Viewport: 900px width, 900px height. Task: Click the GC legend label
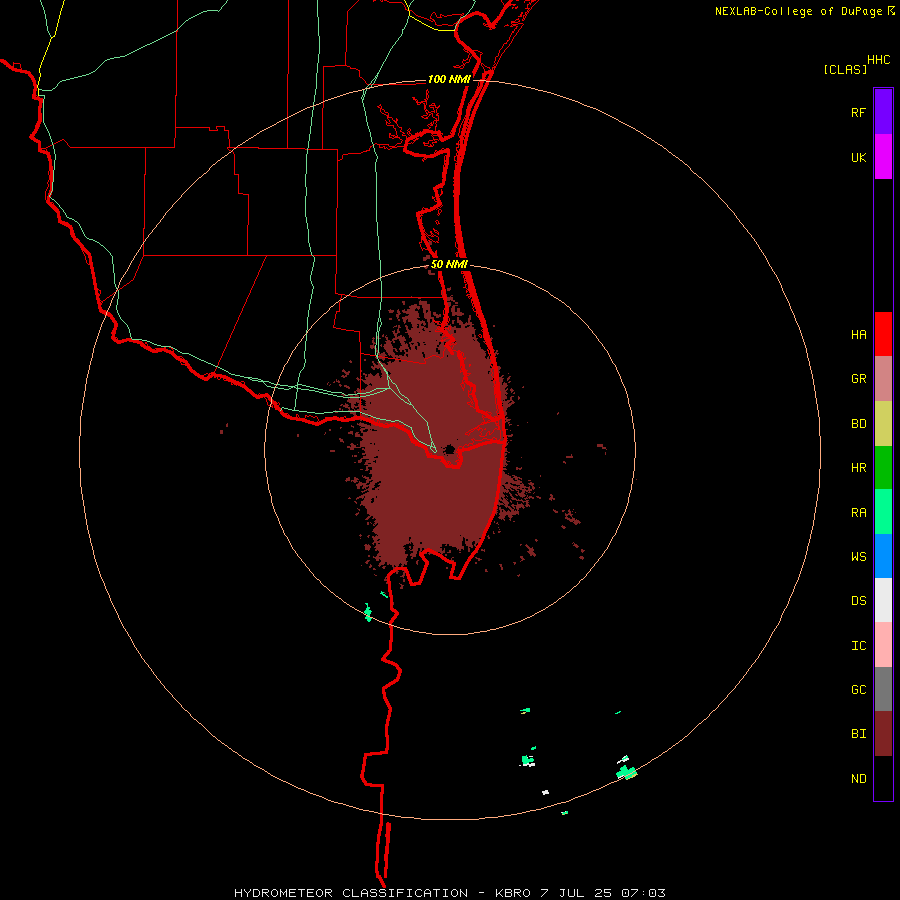(x=859, y=690)
